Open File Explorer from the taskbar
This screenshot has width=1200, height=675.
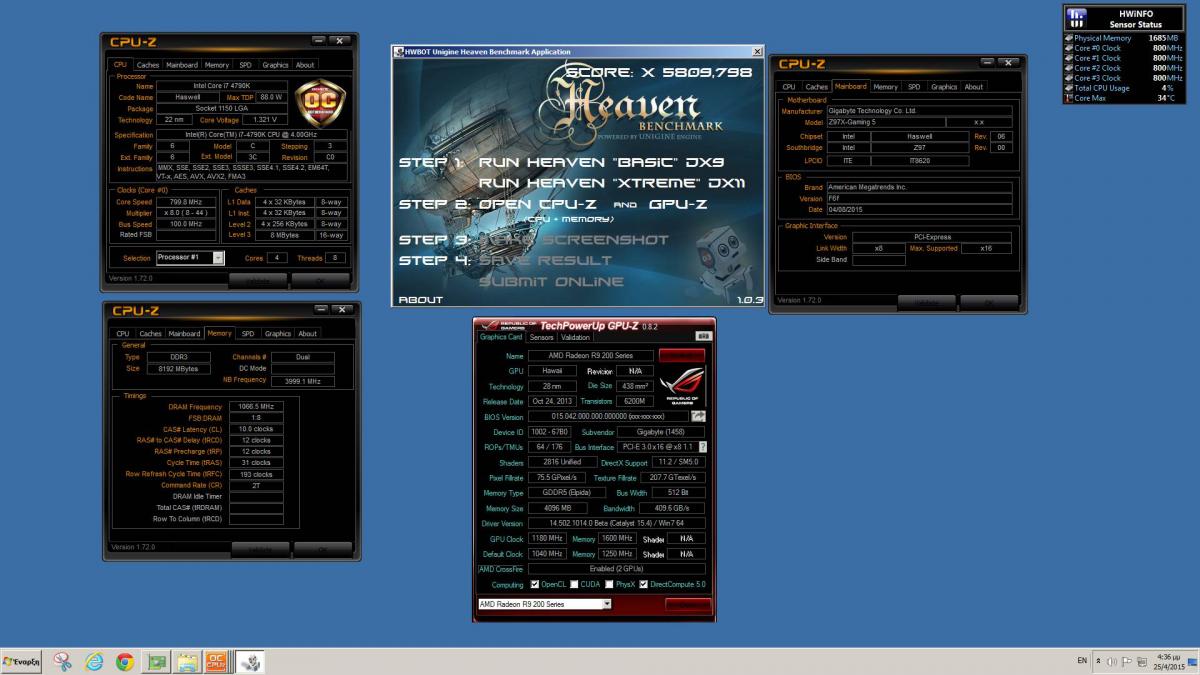(x=187, y=661)
